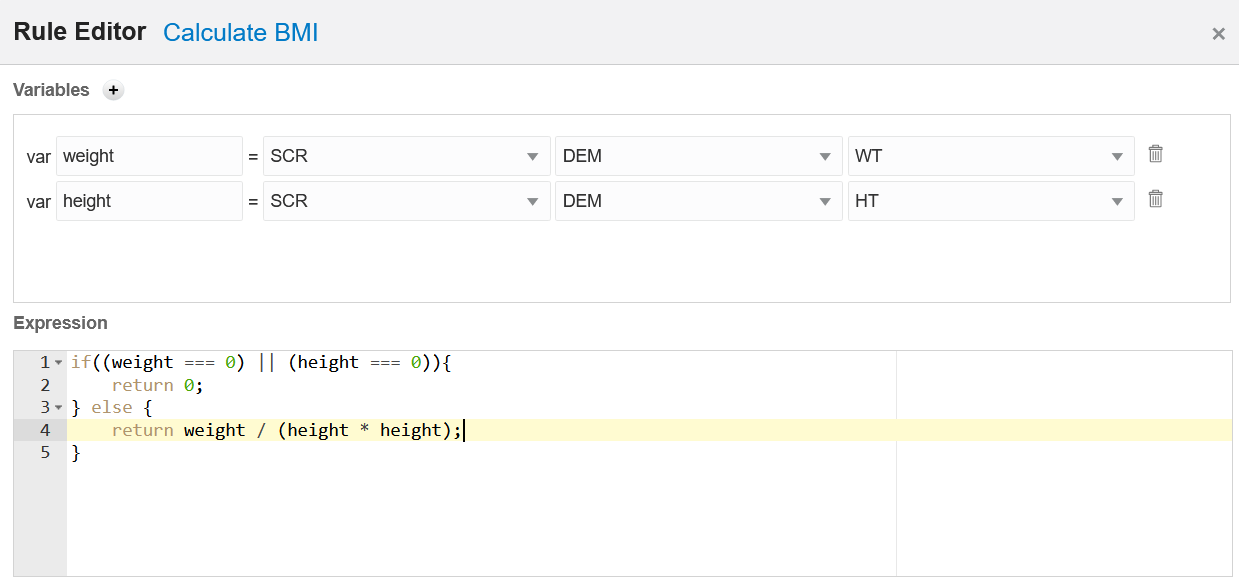This screenshot has width=1239, height=584.
Task: Open the HT item dropdown
Action: click(990, 201)
